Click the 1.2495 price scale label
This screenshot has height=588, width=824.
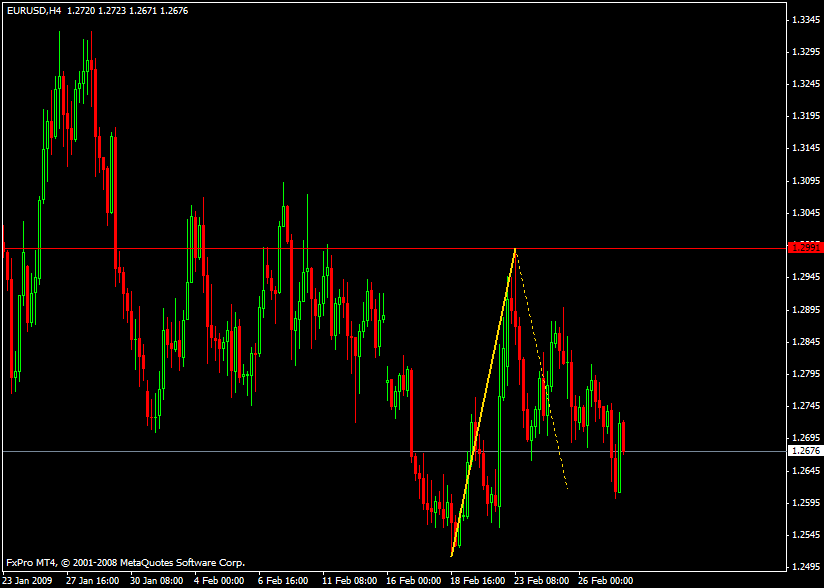pos(805,567)
